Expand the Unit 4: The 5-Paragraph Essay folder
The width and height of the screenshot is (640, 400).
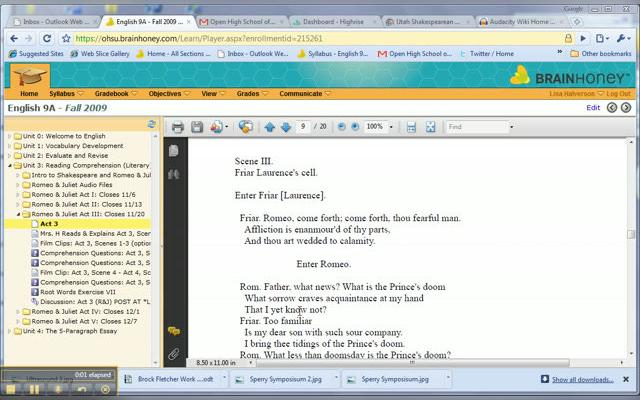pyautogui.click(x=9, y=331)
